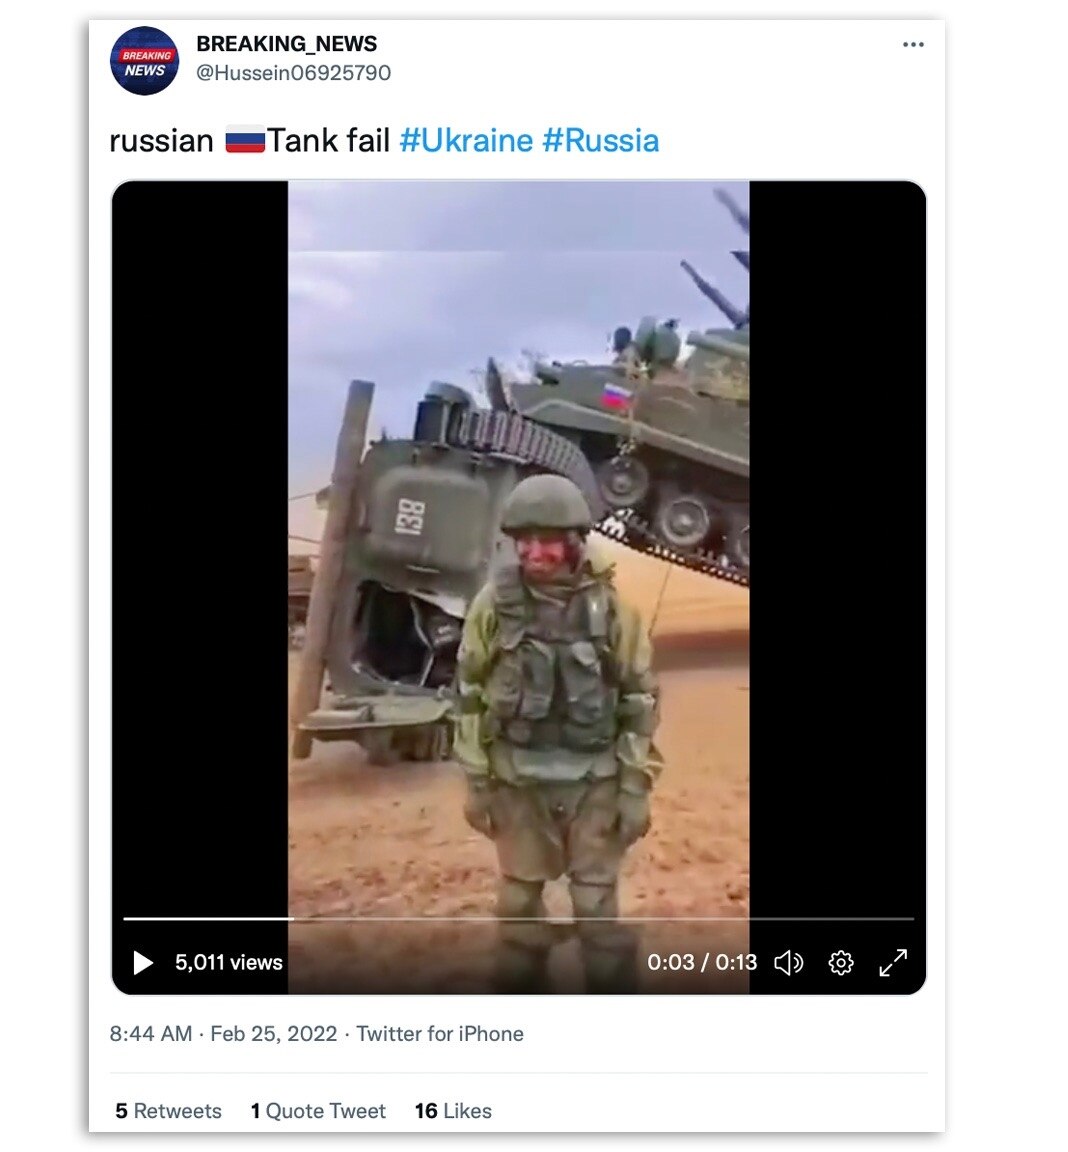Open the tweet's three-dot more menu
Image resolution: width=1068 pixels, height=1152 pixels.
tap(912, 45)
